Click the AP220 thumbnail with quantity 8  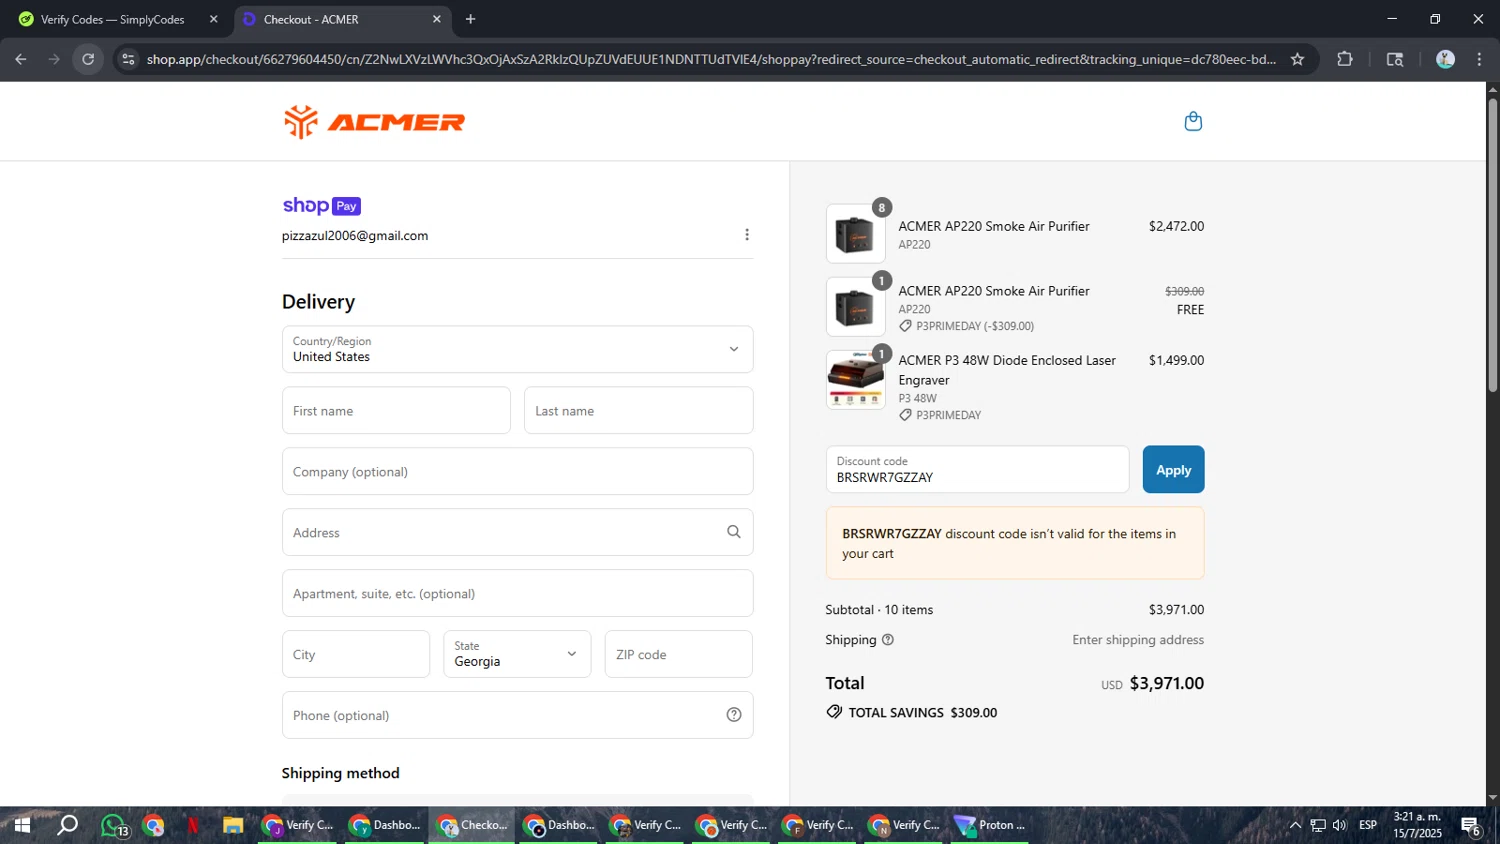[x=855, y=234]
